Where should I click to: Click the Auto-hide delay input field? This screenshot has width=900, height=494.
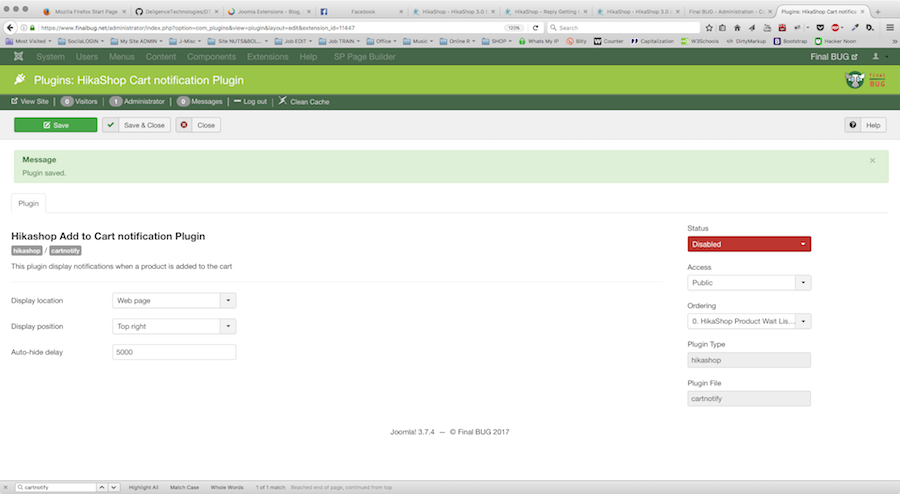point(174,352)
